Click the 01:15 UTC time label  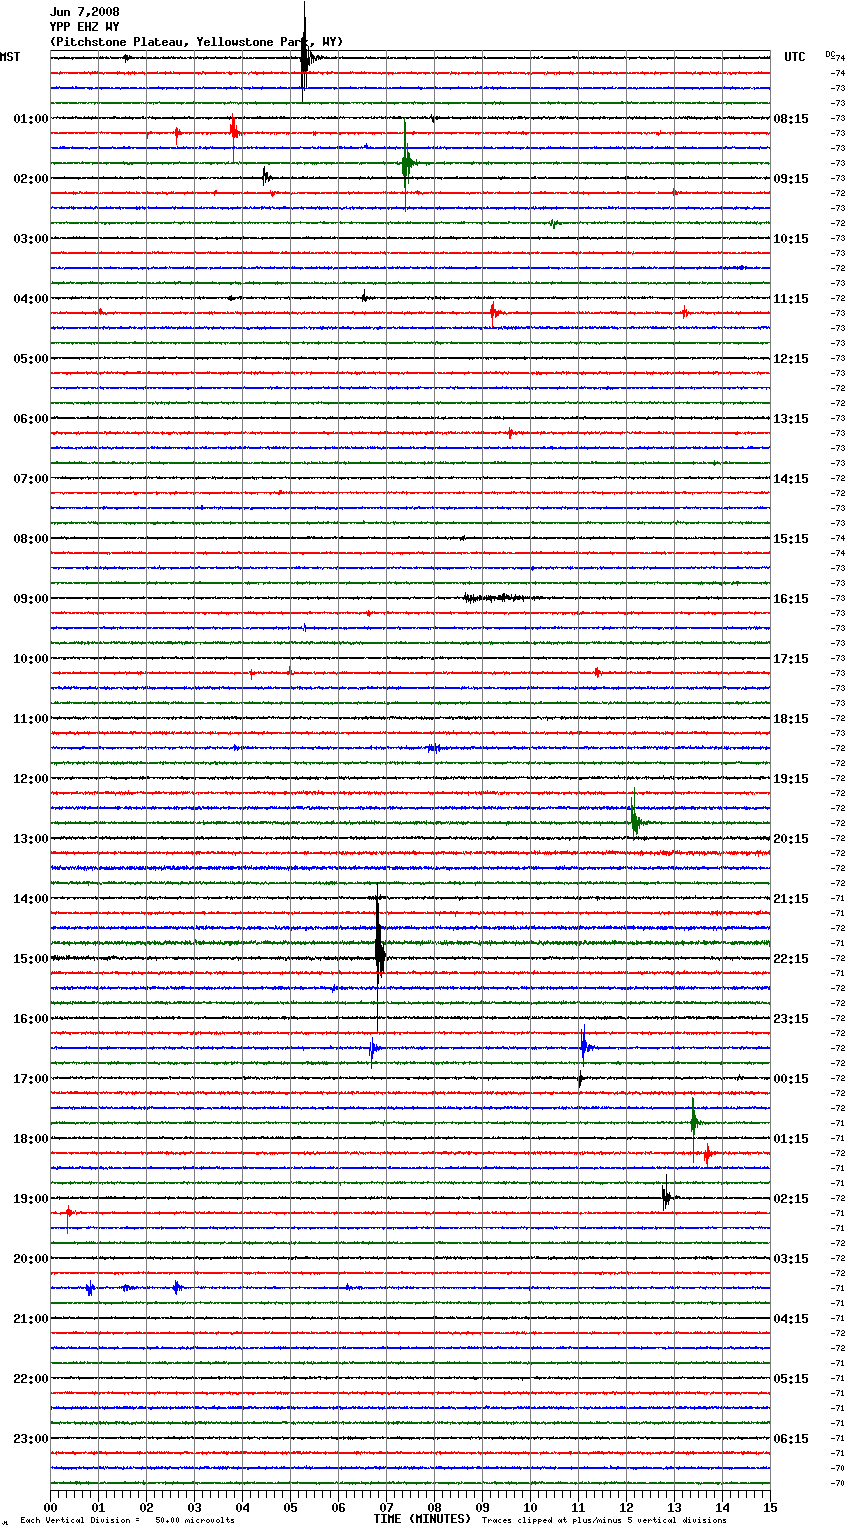791,1139
